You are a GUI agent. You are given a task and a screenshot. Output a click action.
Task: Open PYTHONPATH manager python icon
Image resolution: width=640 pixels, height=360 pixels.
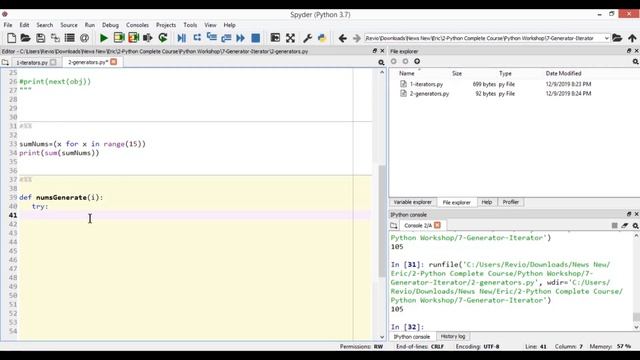pyautogui.click(x=322, y=38)
